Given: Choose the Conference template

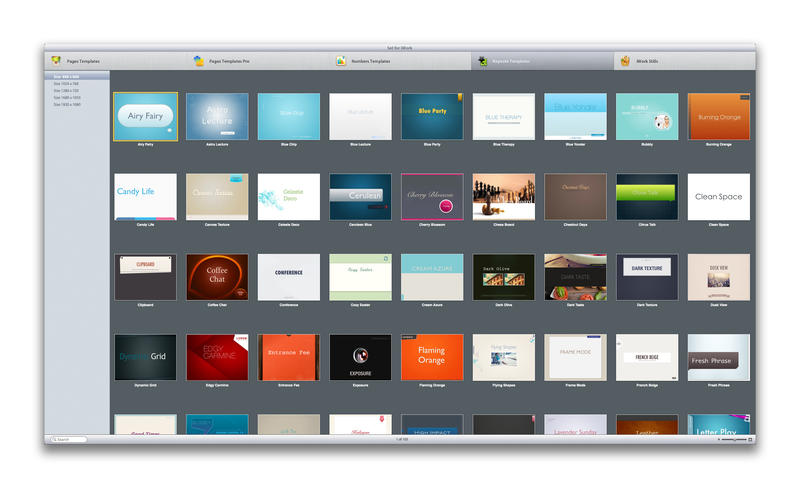Looking at the screenshot, I should [x=289, y=277].
